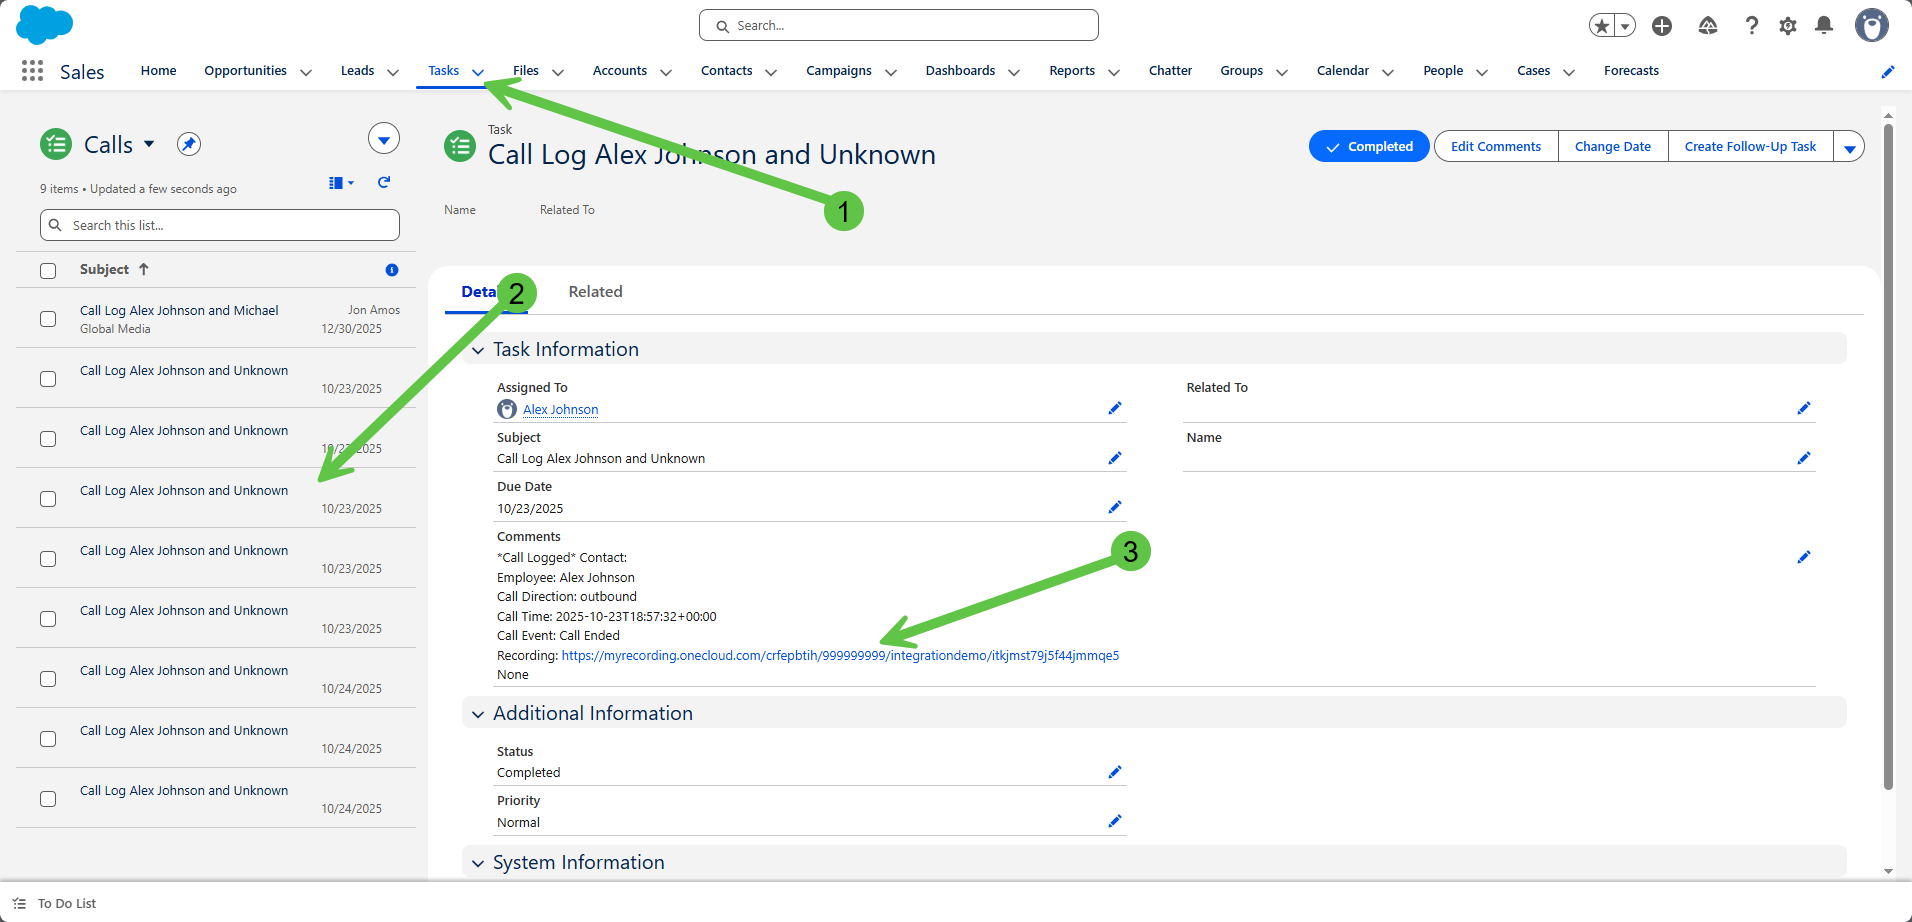Edit the Due Date field pencil
1912x922 pixels.
(x=1114, y=507)
